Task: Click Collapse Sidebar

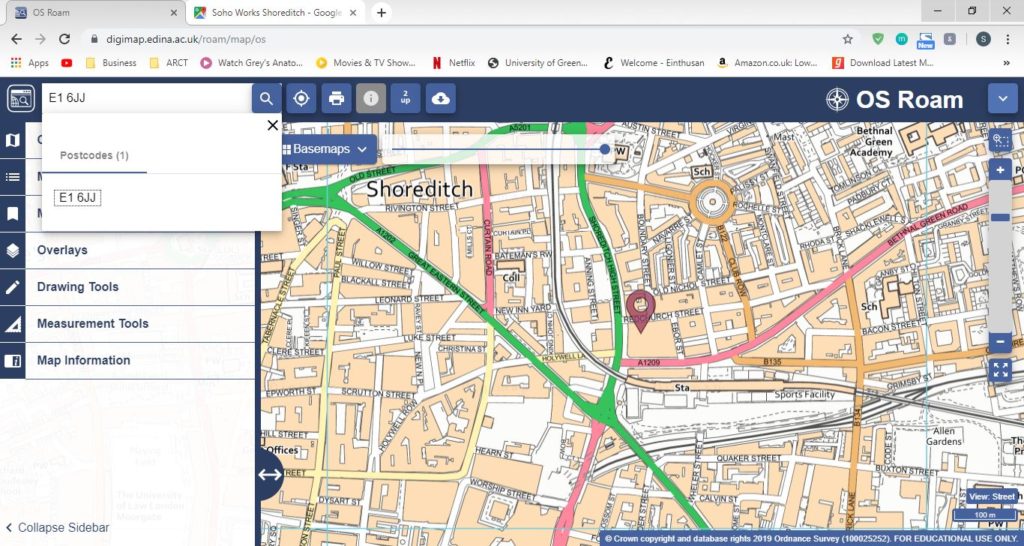Action: click(x=57, y=528)
